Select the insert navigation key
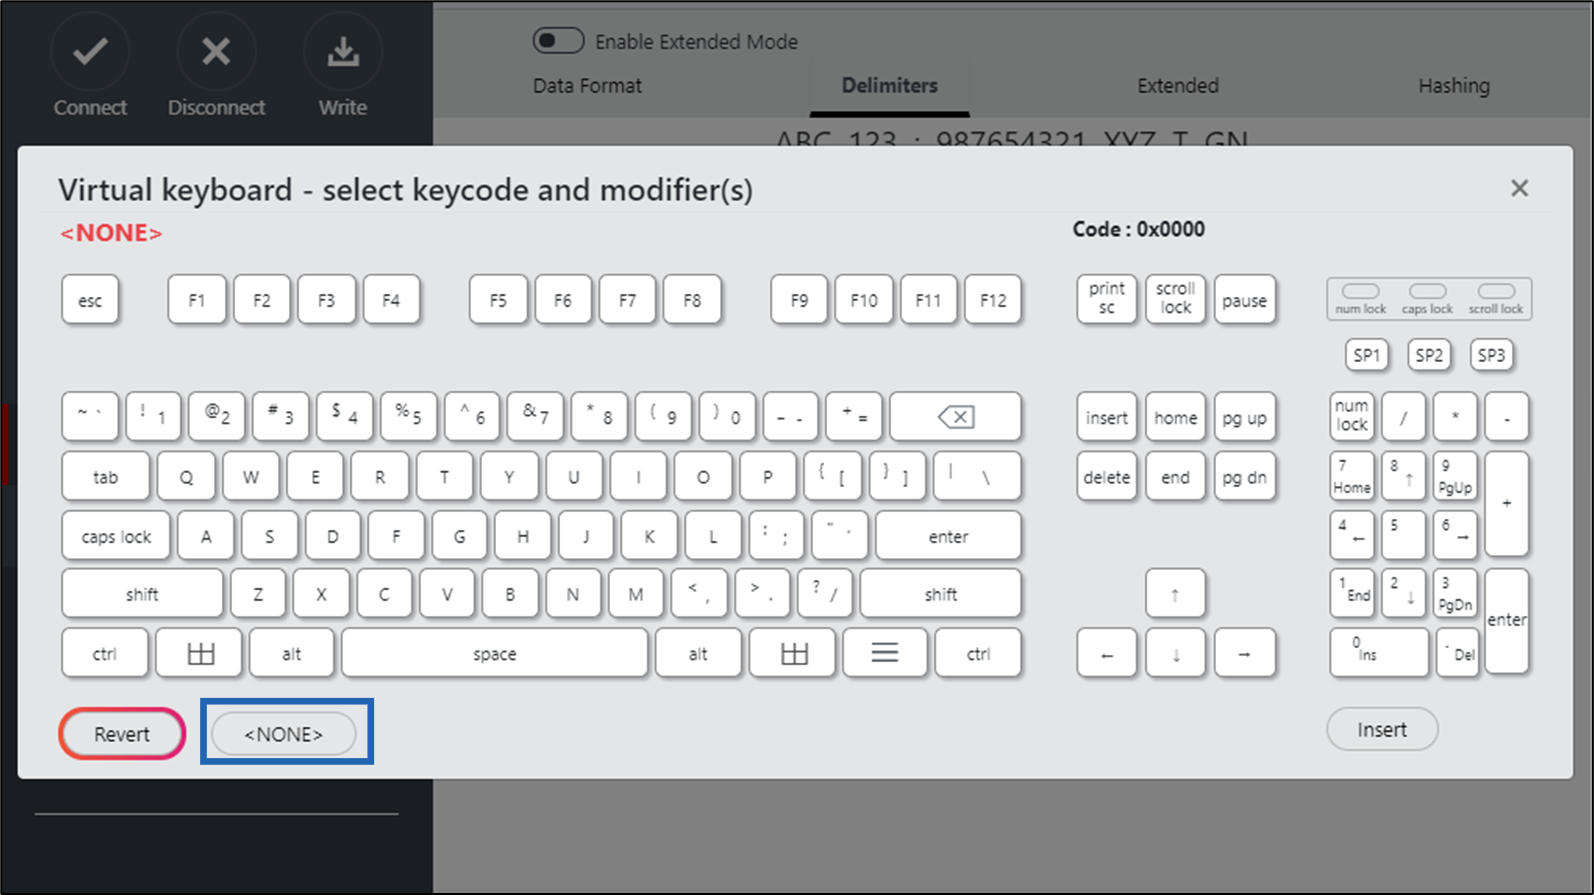Screen dimensions: 1594x895 (1106, 417)
